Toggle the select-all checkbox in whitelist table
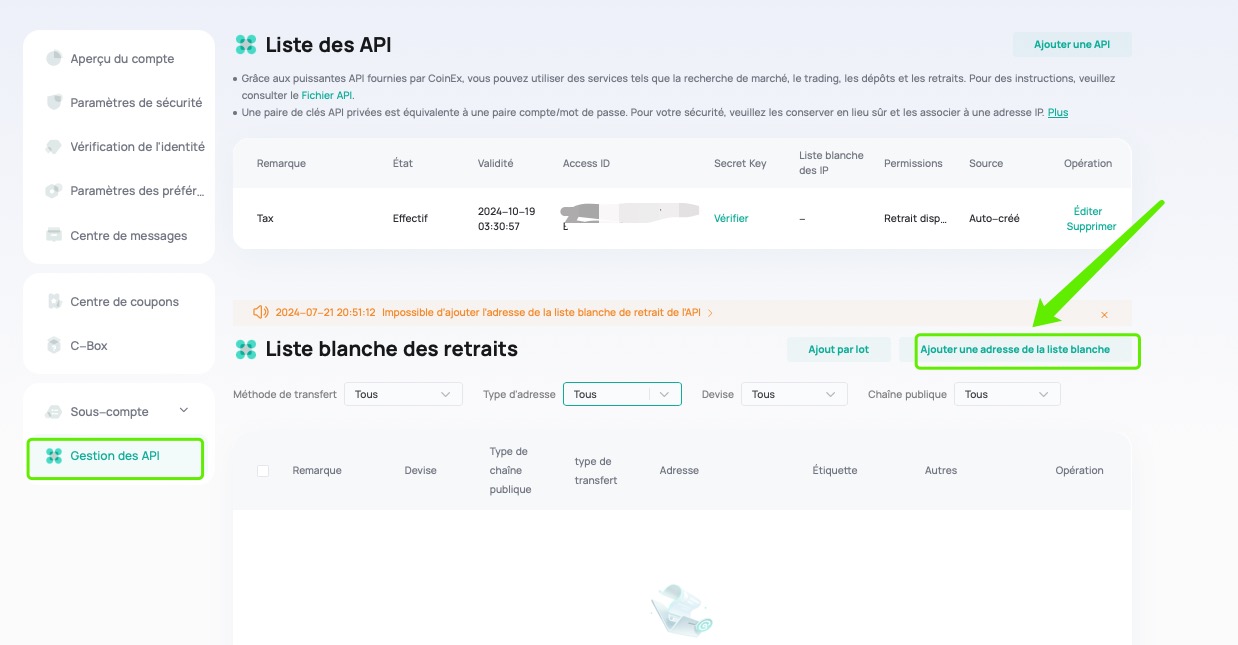1238x645 pixels. pyautogui.click(x=263, y=471)
